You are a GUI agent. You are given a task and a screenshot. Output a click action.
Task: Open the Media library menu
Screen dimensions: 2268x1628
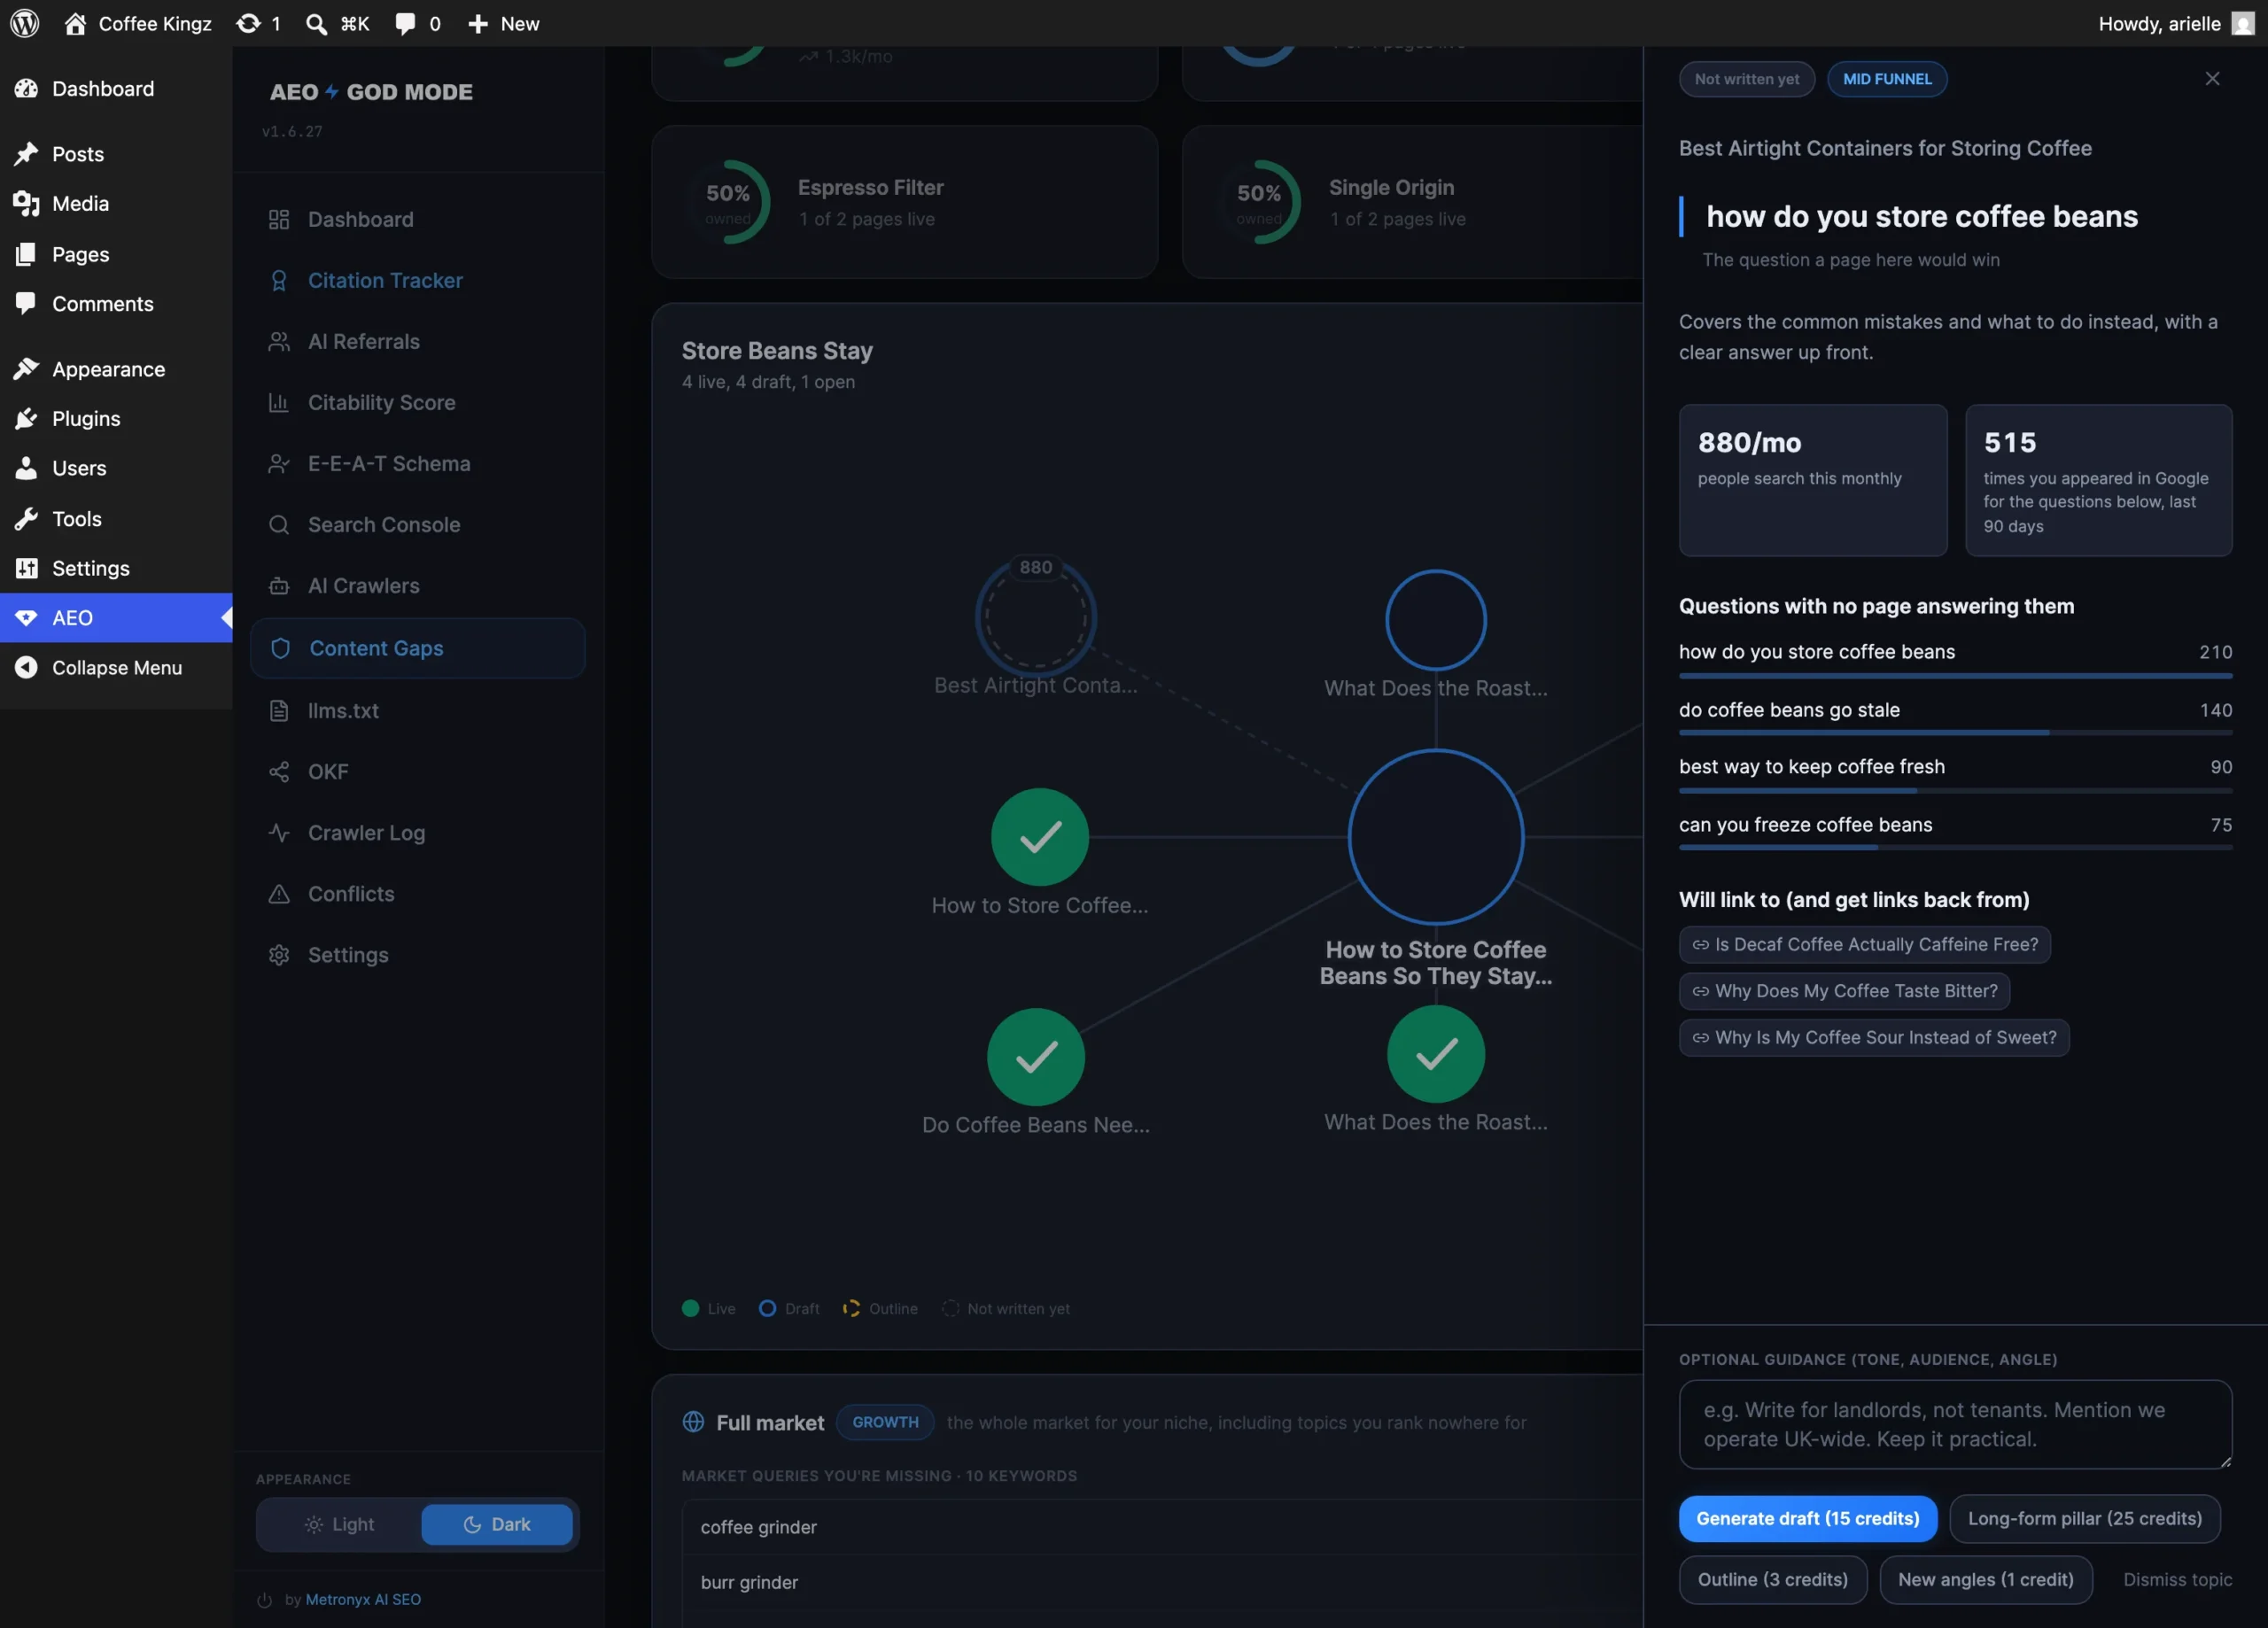tap(116, 203)
